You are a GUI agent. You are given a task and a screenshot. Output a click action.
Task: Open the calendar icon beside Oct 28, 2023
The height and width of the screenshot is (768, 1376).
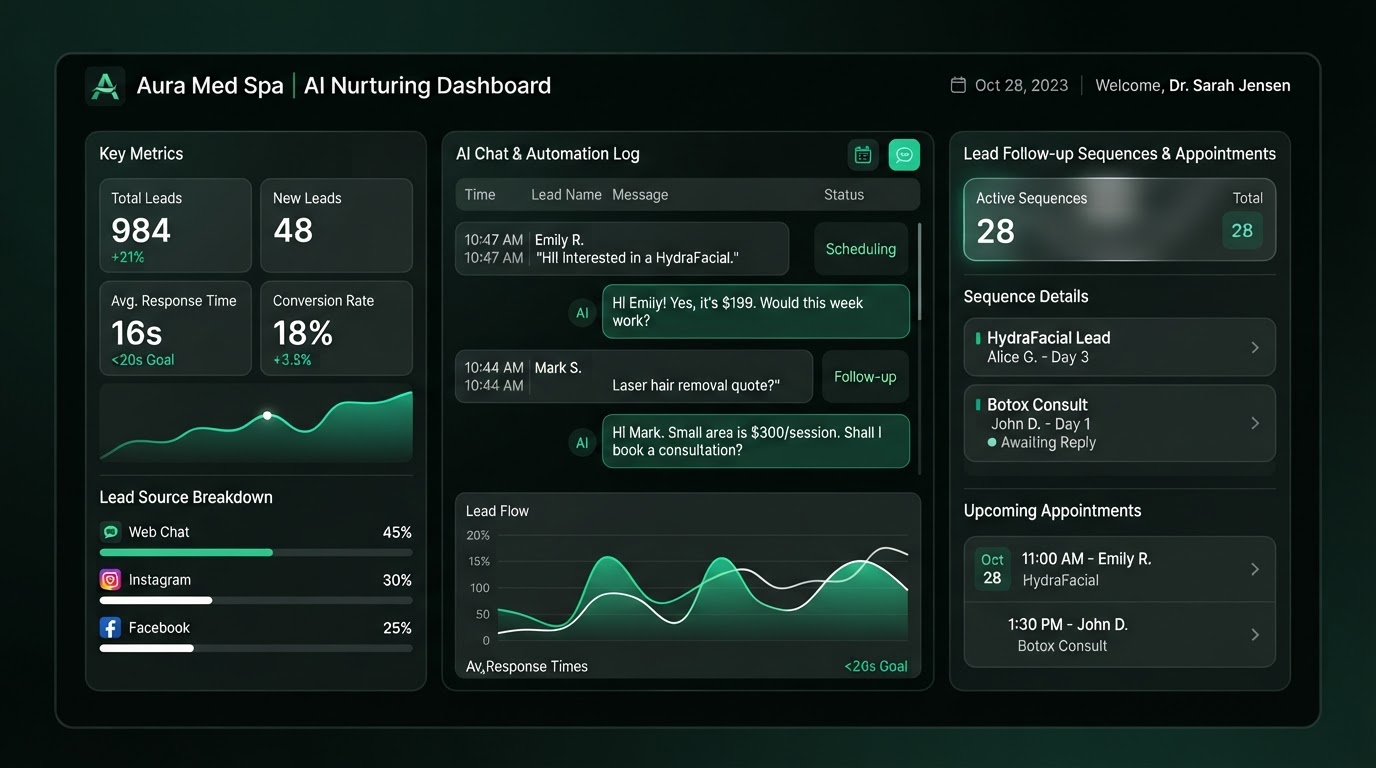point(958,85)
